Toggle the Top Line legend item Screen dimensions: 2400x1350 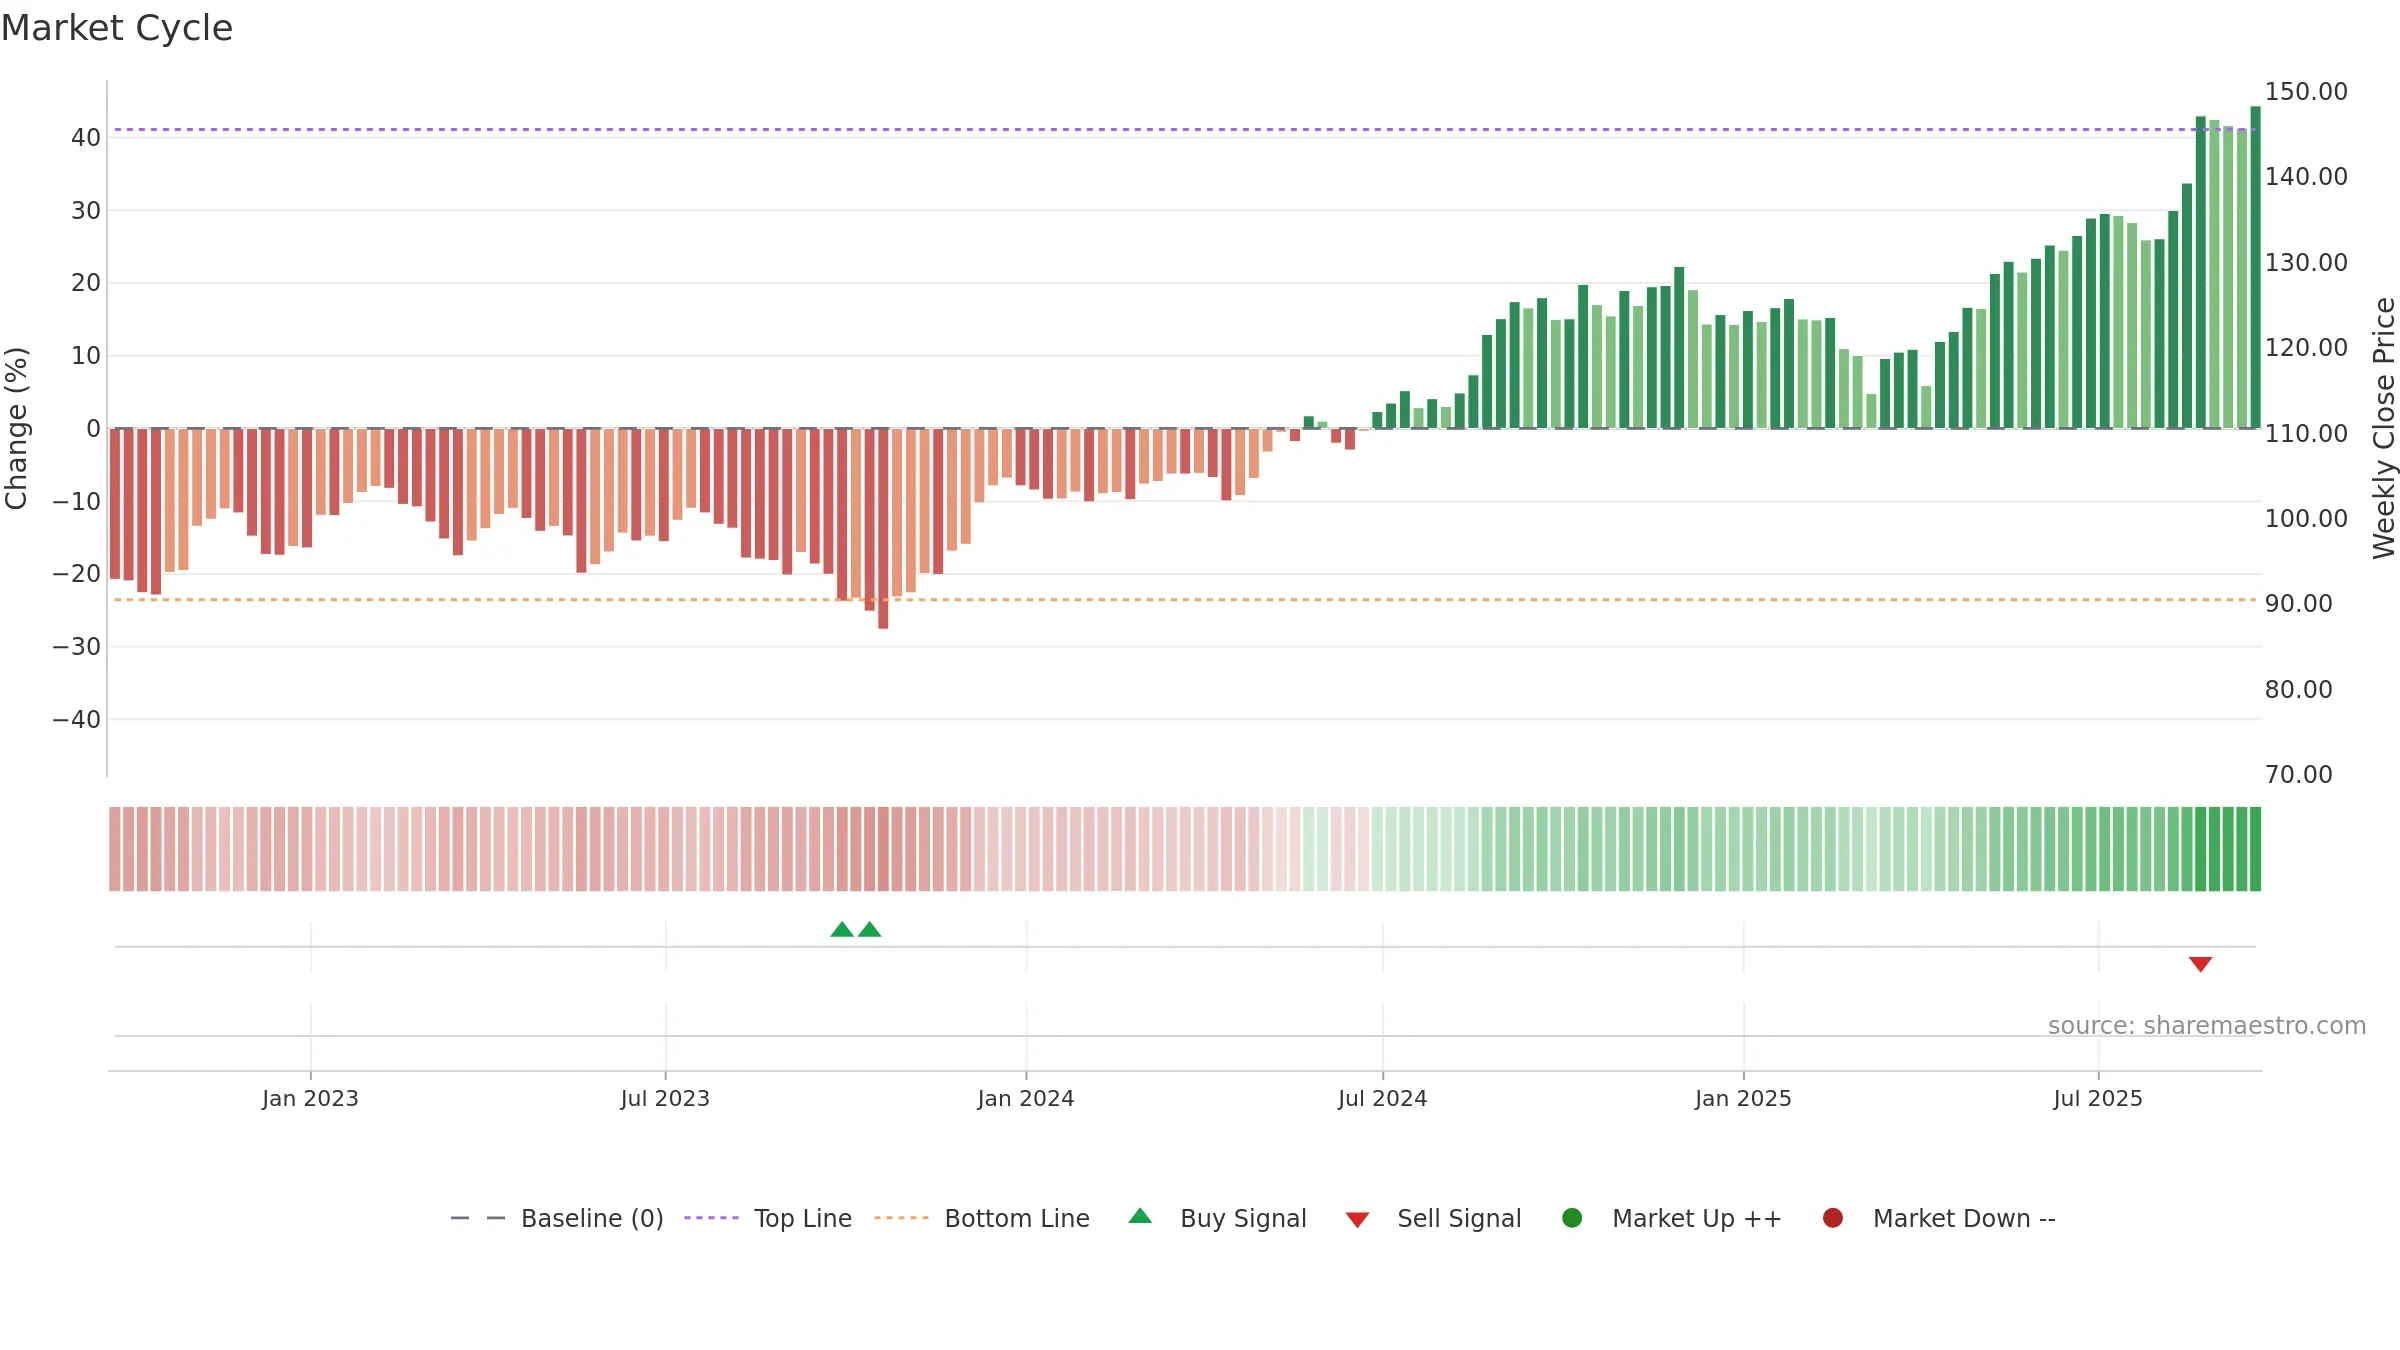[x=768, y=1218]
